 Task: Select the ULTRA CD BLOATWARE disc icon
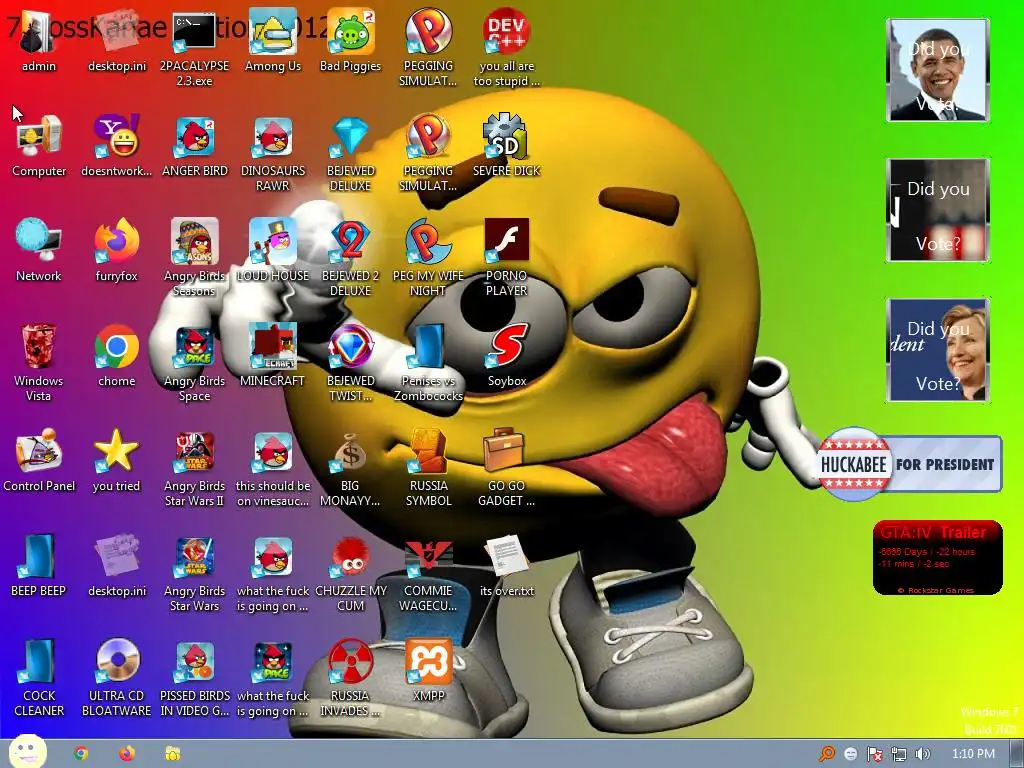pos(116,661)
